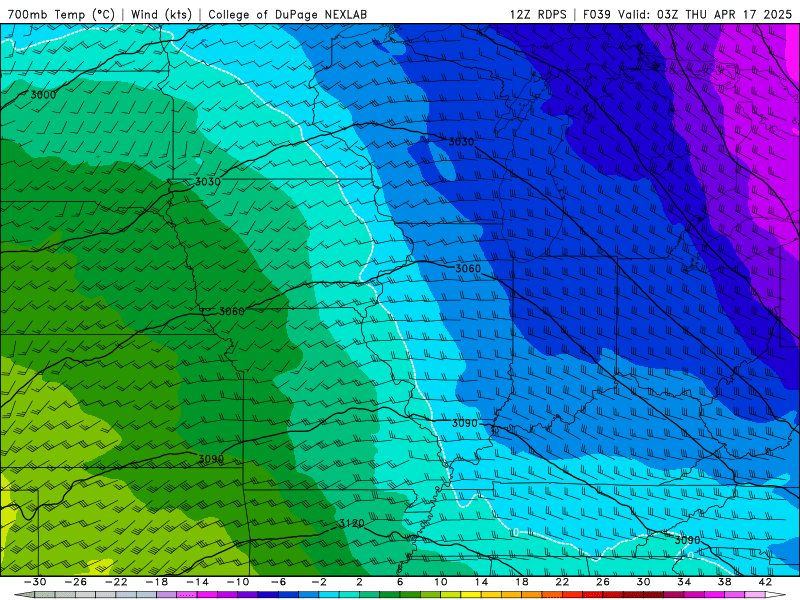Select the "-14" colorbar tick label
800x600 pixels.
tap(197, 582)
